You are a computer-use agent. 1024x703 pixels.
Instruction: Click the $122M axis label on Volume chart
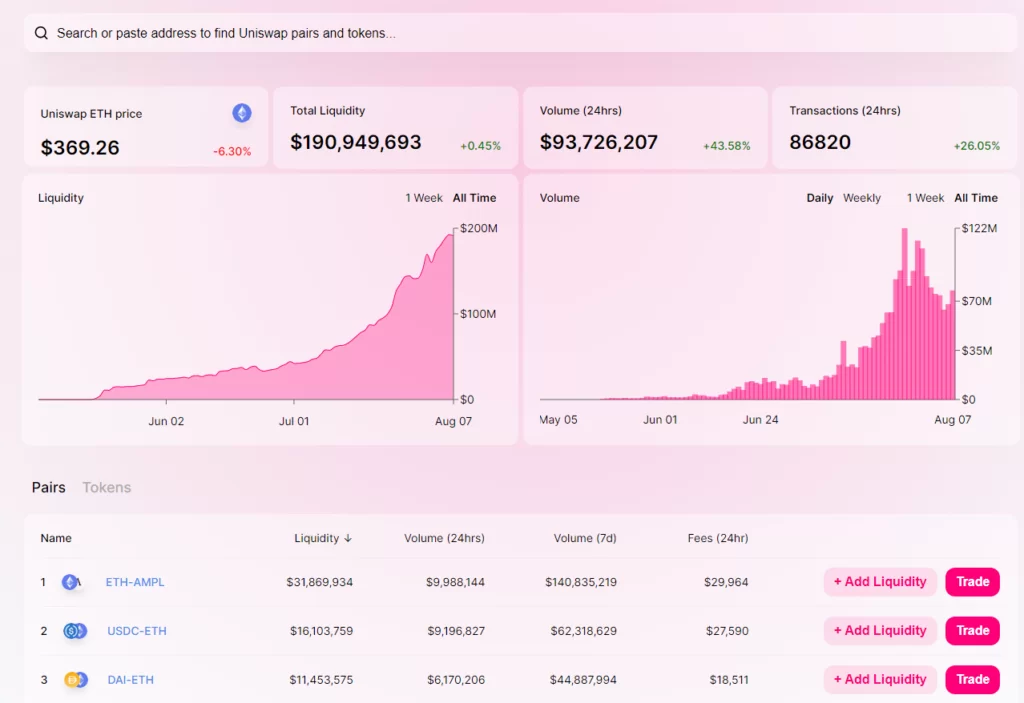tap(979, 229)
